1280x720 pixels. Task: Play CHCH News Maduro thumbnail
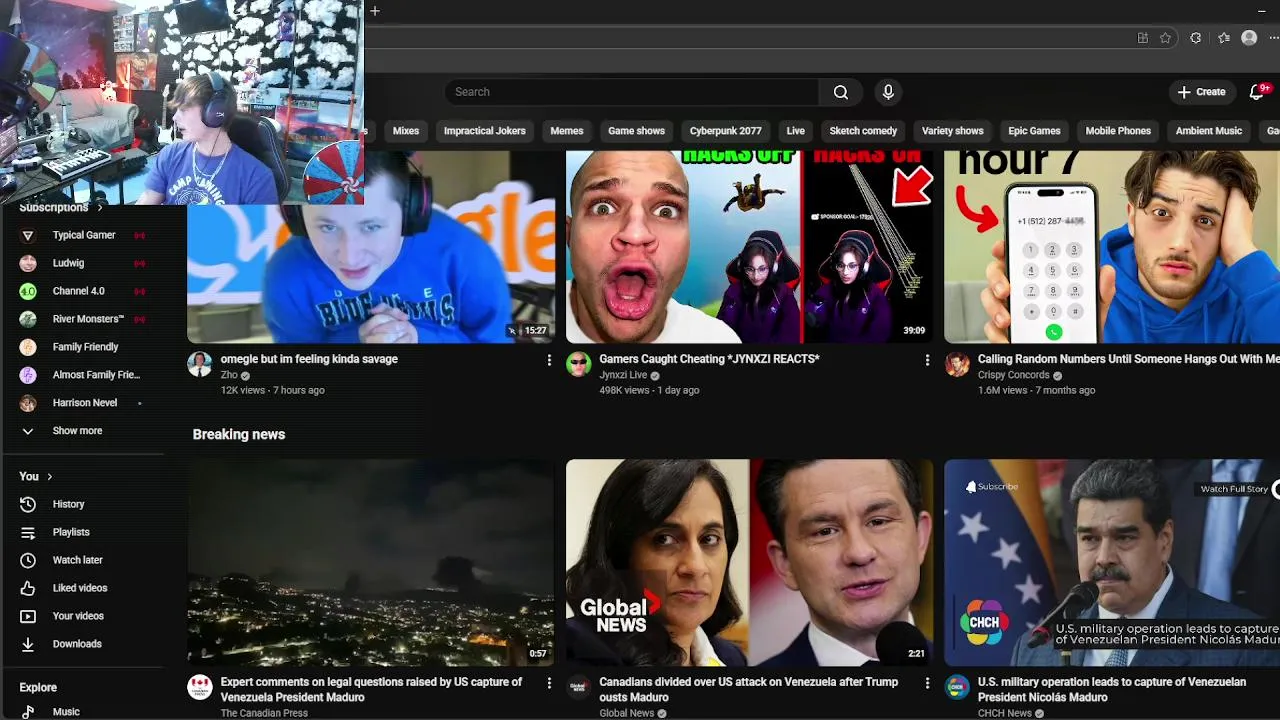(1112, 563)
